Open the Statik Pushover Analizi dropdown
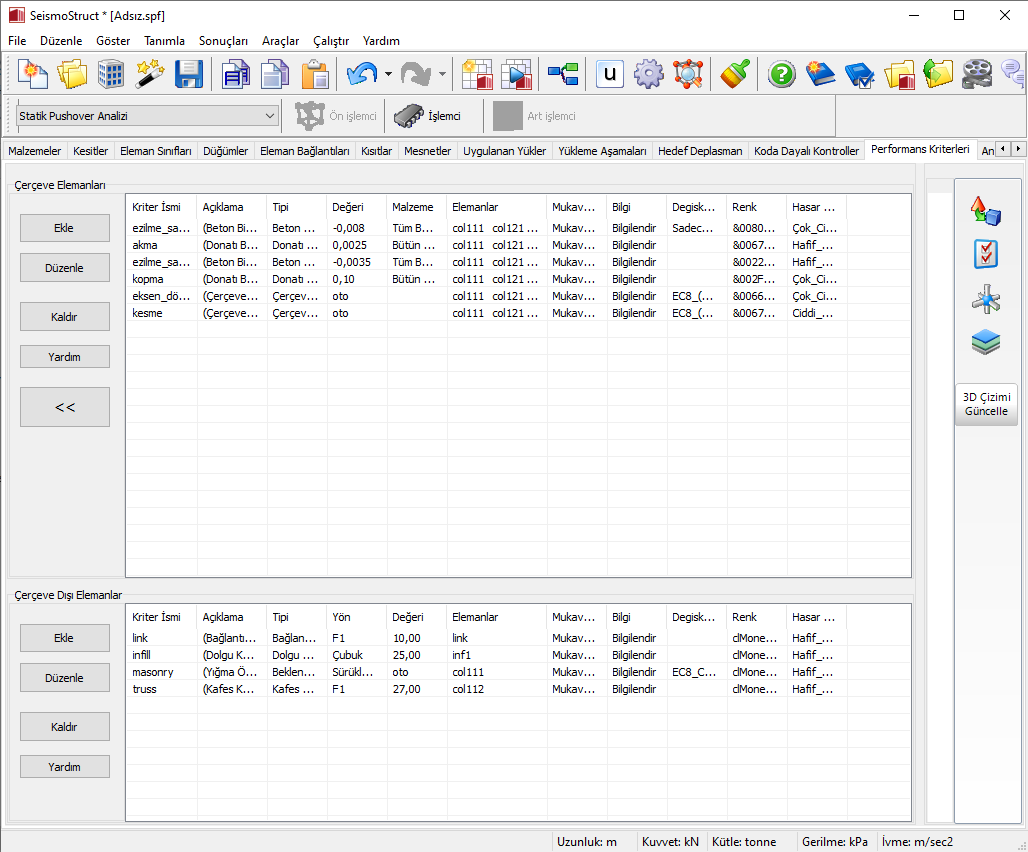The height and width of the screenshot is (852, 1028). [147, 116]
